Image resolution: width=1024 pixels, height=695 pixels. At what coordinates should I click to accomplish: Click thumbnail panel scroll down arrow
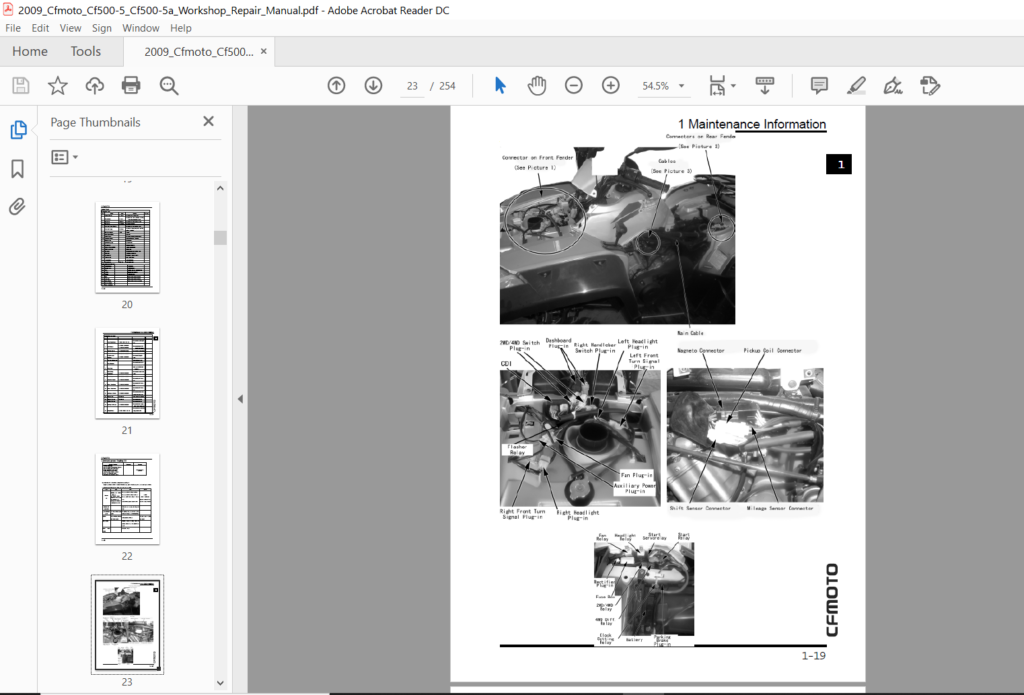tap(220, 683)
